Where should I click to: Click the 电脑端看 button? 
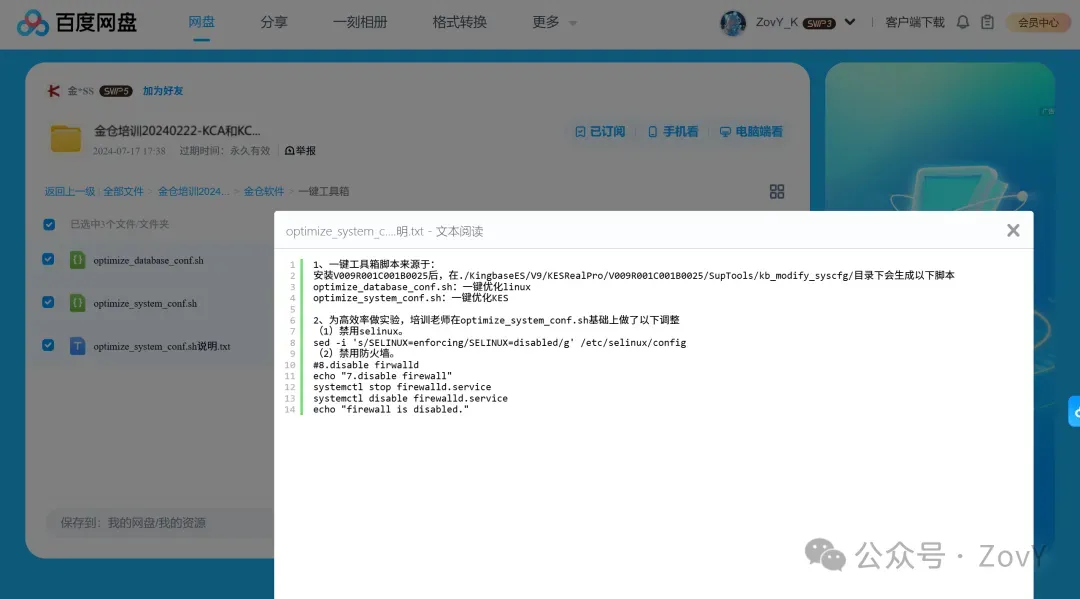pos(751,132)
